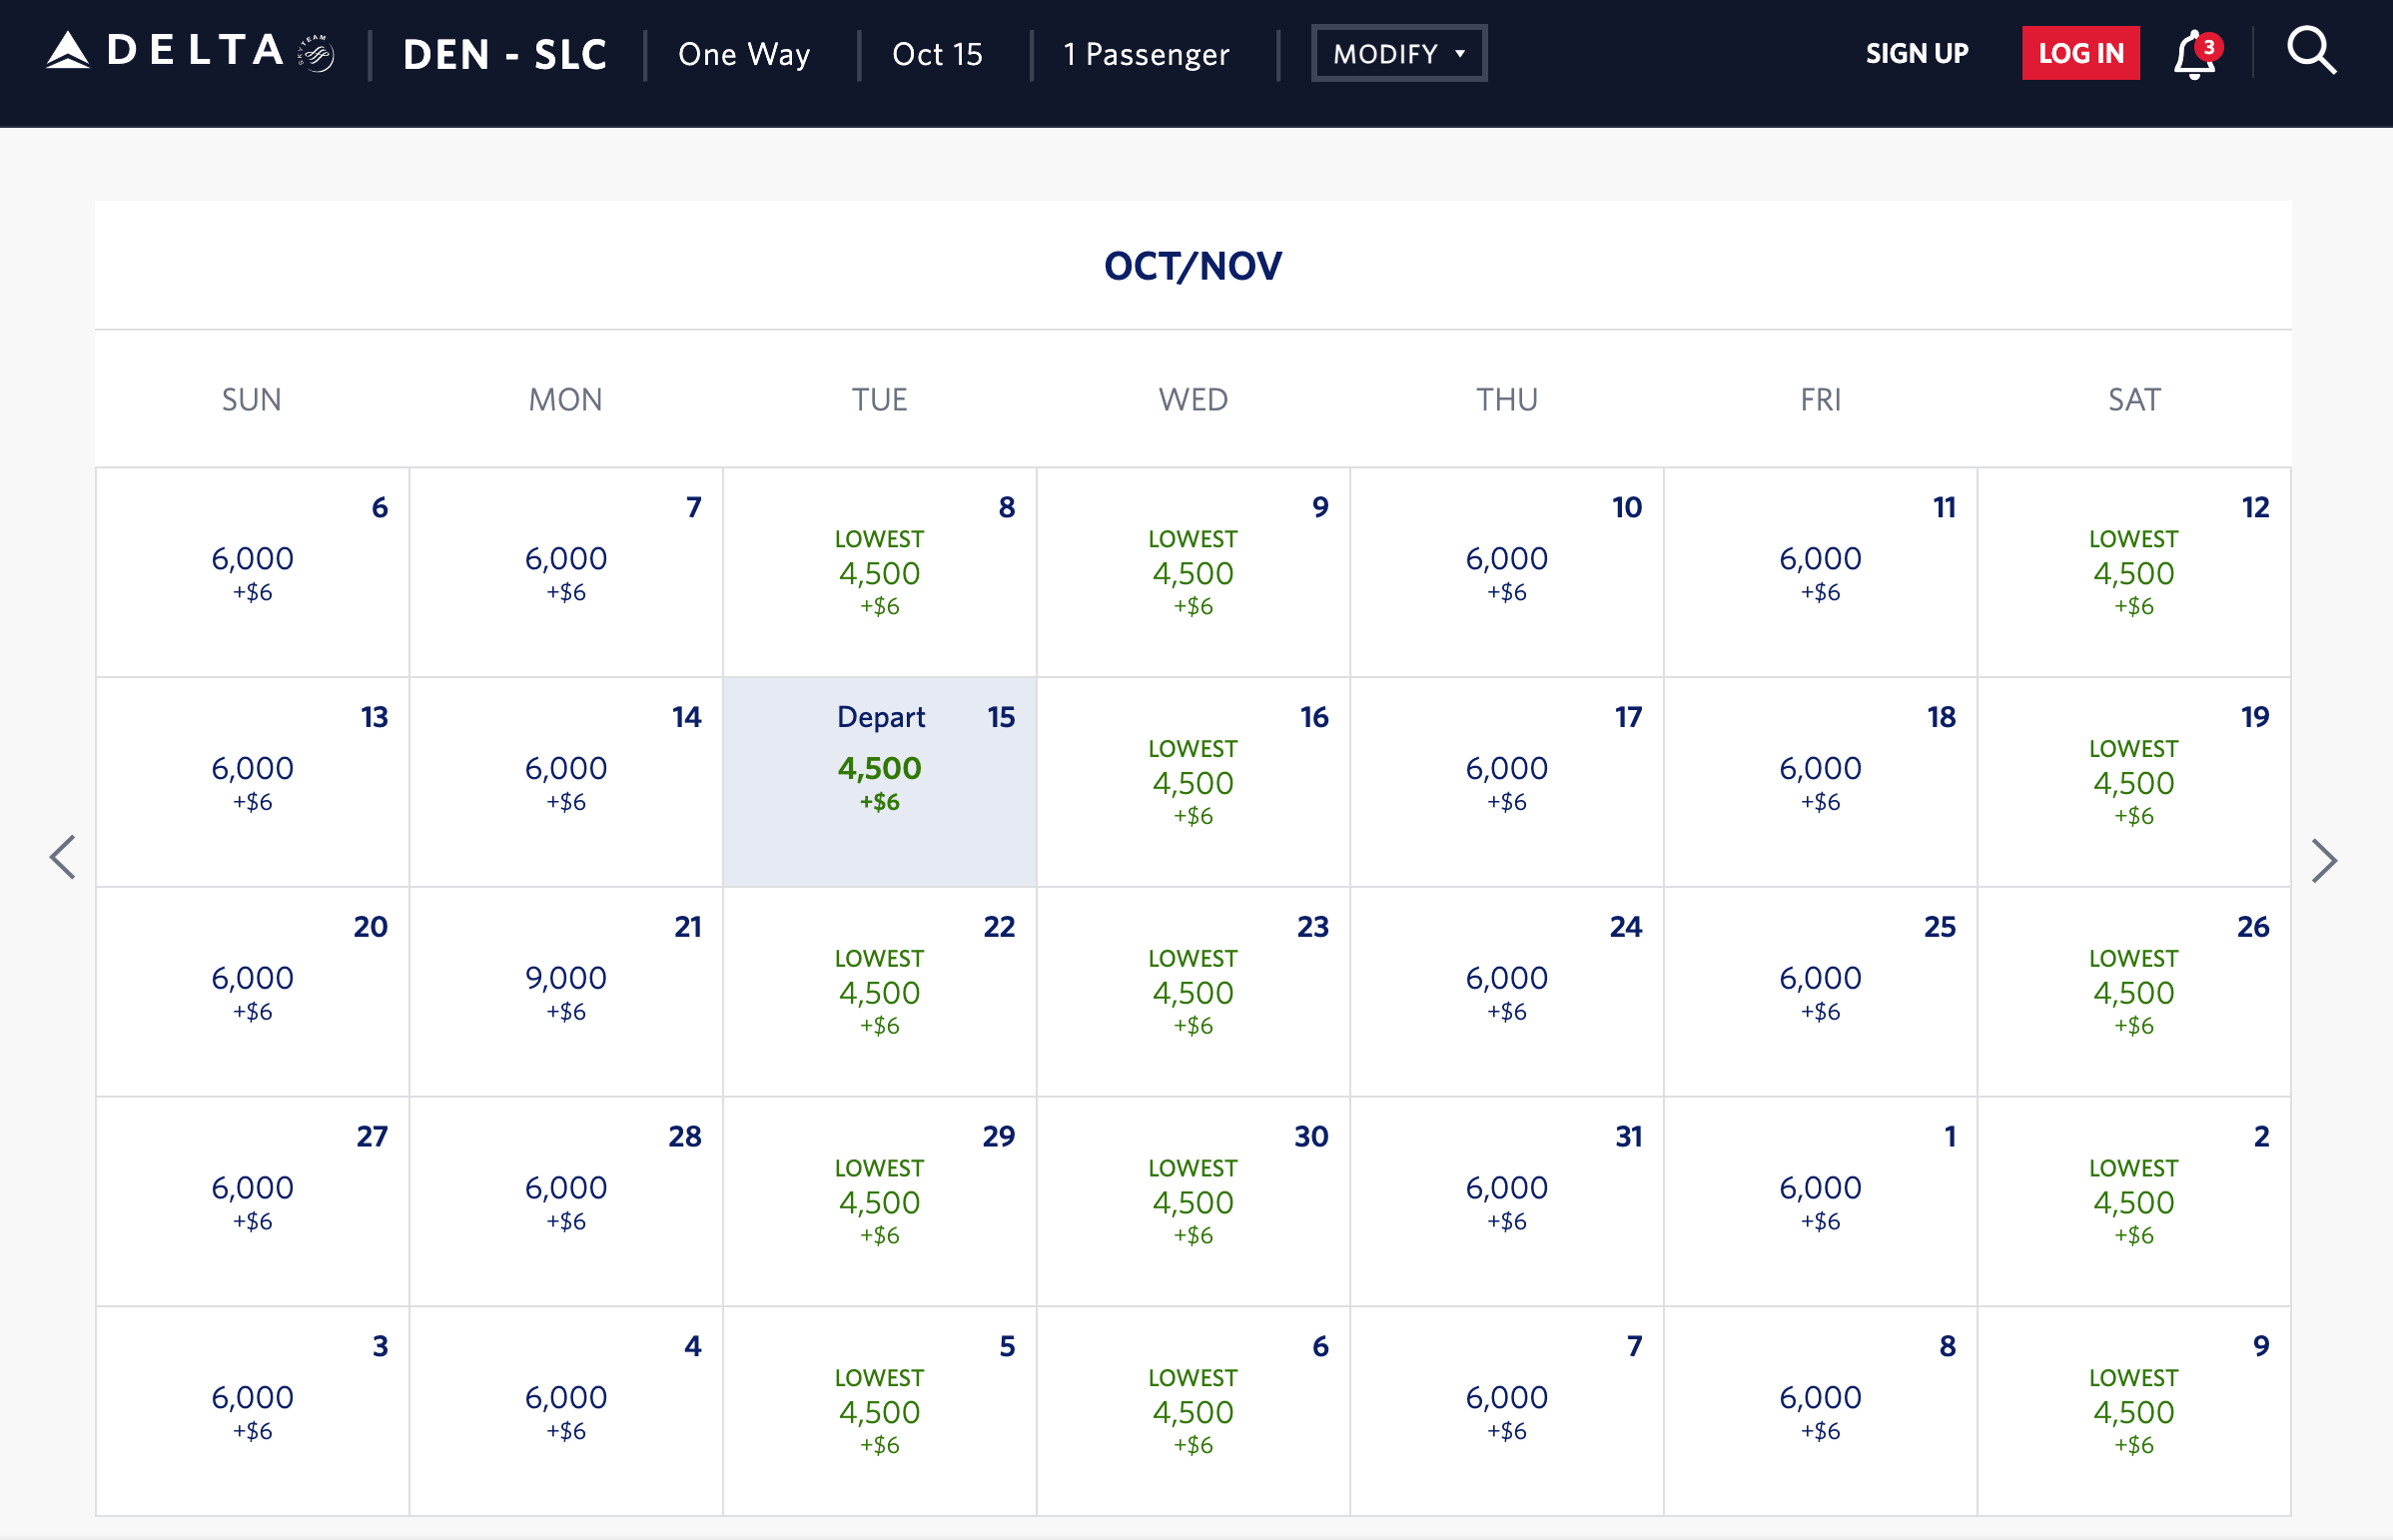Select the highlighted Depart date, October 15

[x=879, y=782]
